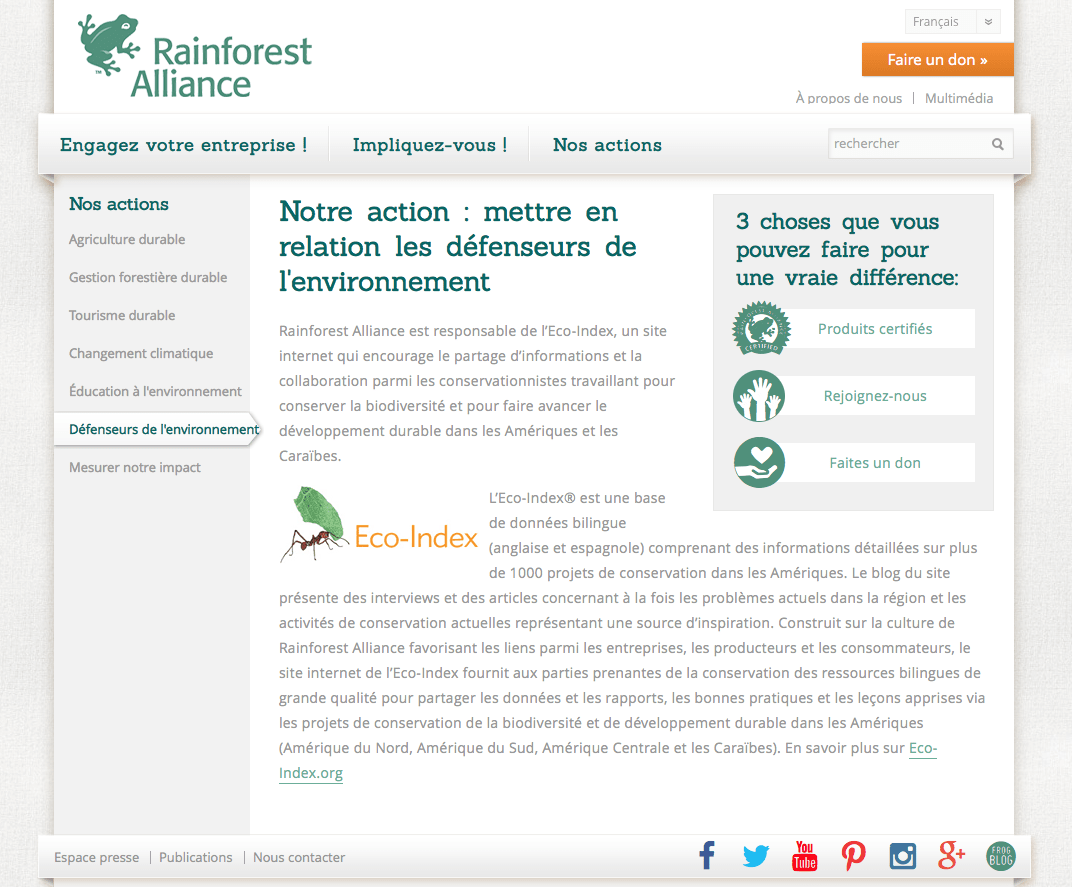Open the Facebook social icon
Image resolution: width=1072 pixels, height=887 pixels.
click(707, 856)
